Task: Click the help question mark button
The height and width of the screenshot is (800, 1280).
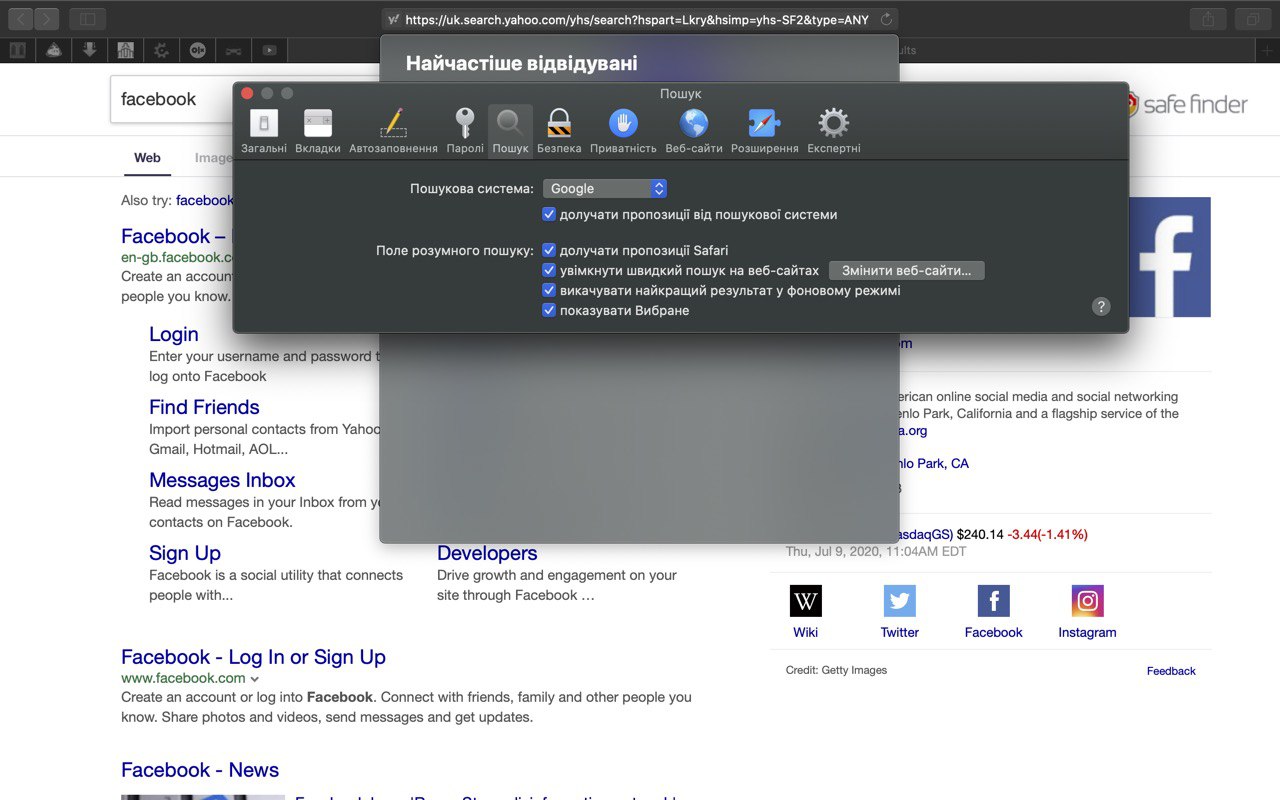Action: pos(1101,307)
